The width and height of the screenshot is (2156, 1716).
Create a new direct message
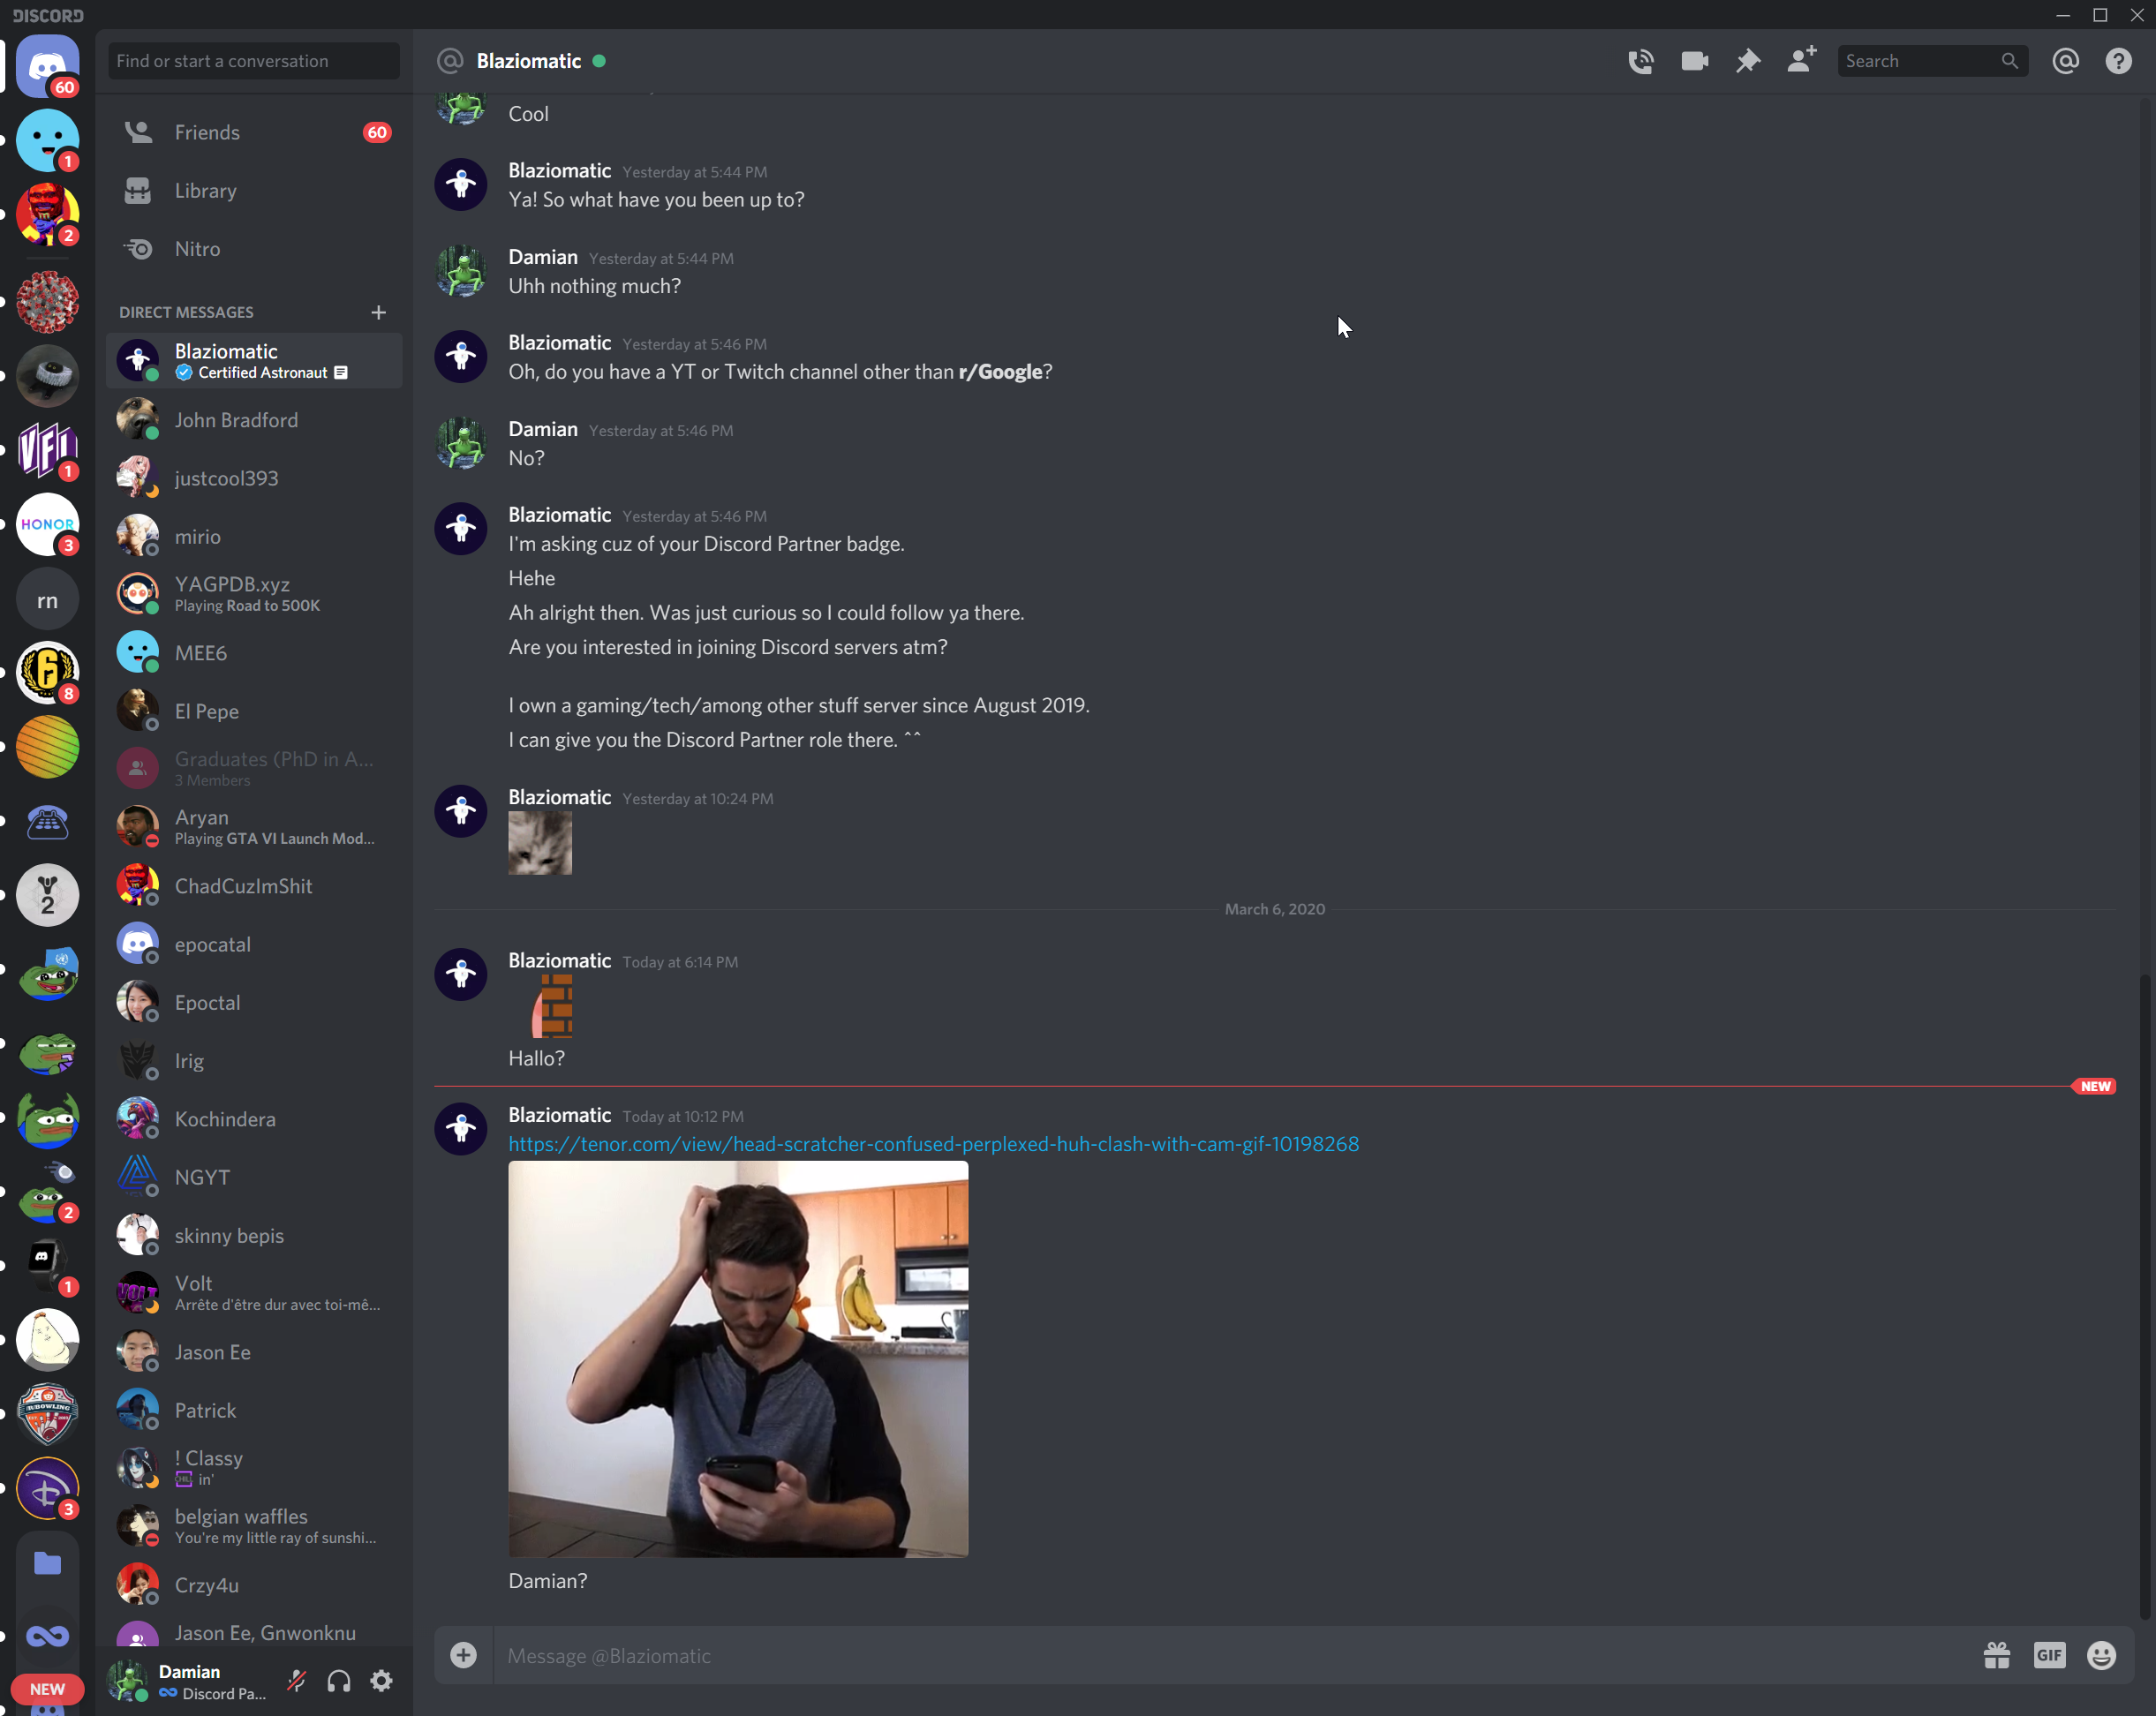378,312
